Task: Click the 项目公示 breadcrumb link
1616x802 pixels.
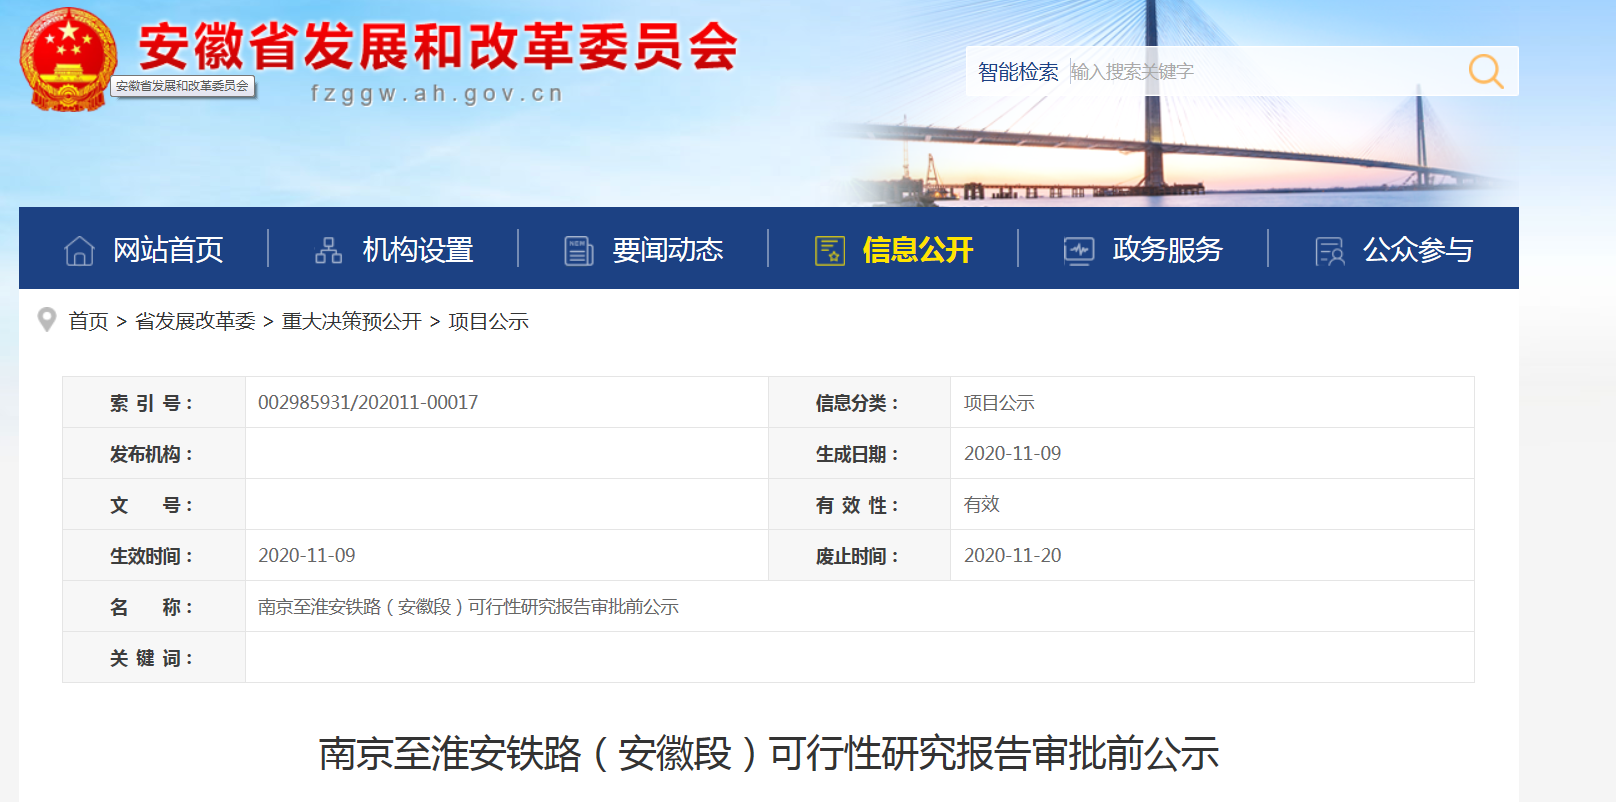Action: click(488, 321)
